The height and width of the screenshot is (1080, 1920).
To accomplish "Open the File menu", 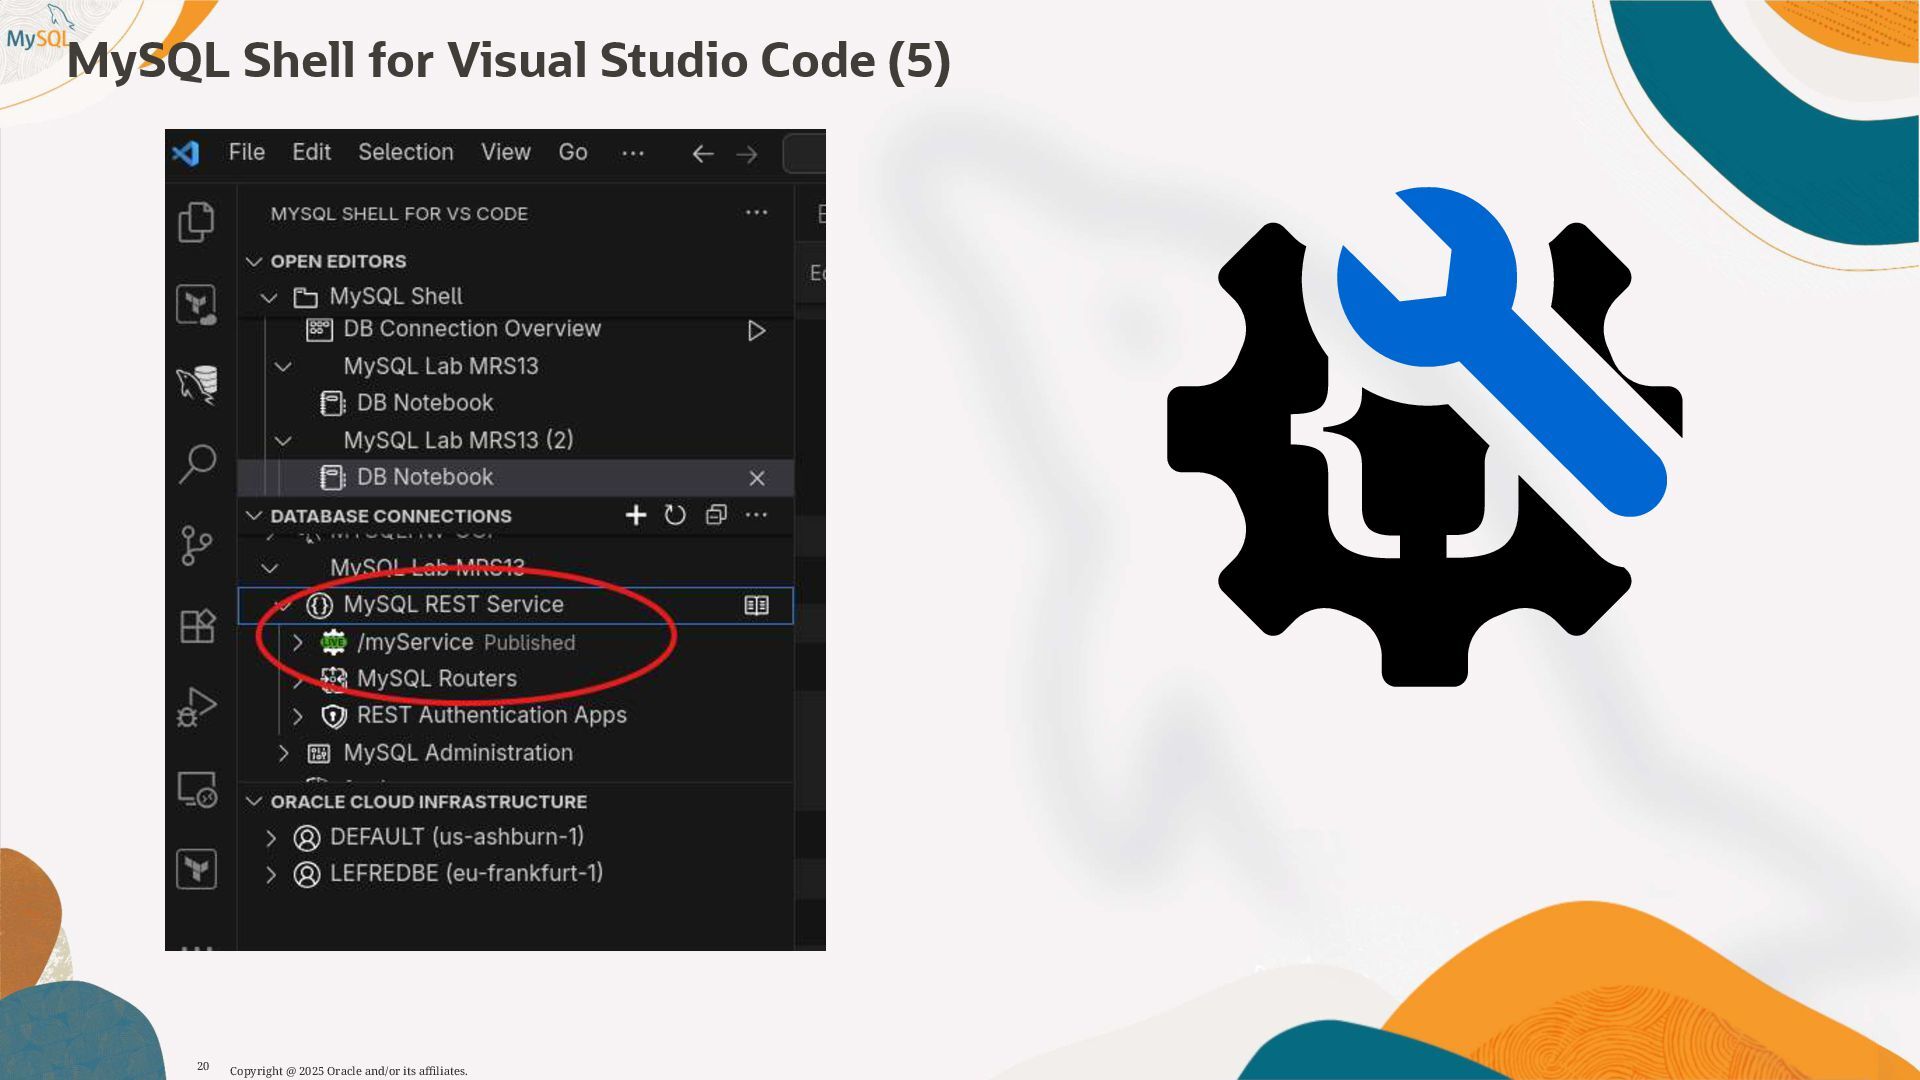I will pyautogui.click(x=246, y=152).
